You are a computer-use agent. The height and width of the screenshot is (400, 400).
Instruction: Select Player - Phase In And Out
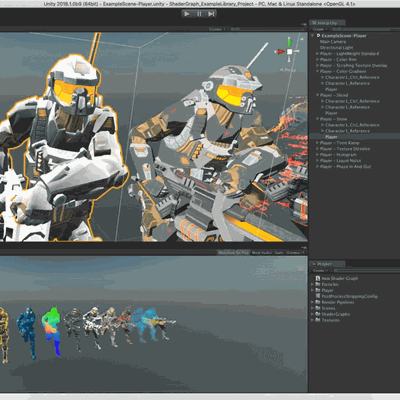click(345, 167)
